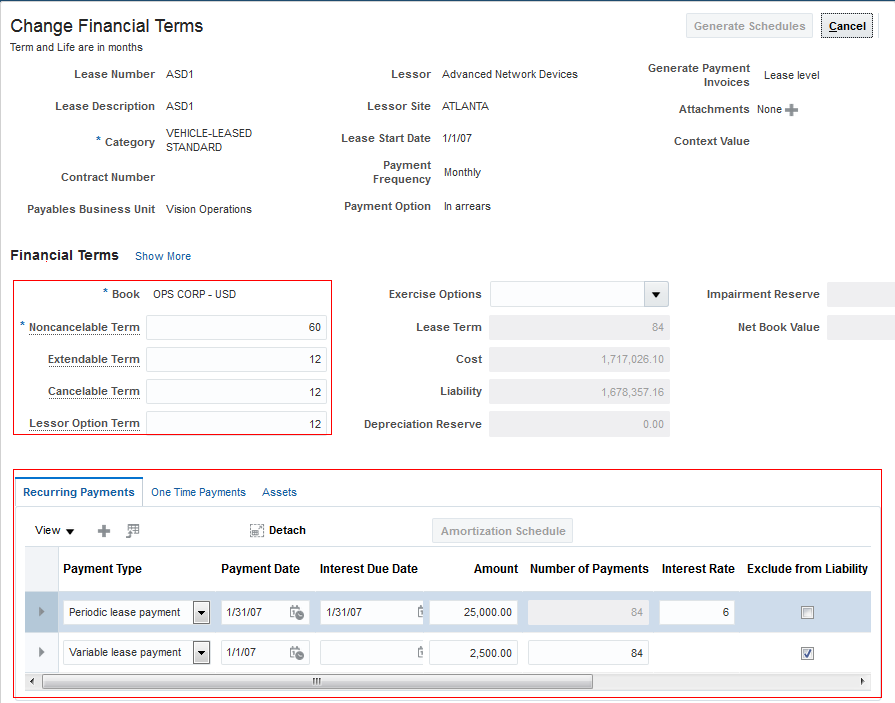Open calendar for the 1/31/07 interest due date

tap(420, 613)
